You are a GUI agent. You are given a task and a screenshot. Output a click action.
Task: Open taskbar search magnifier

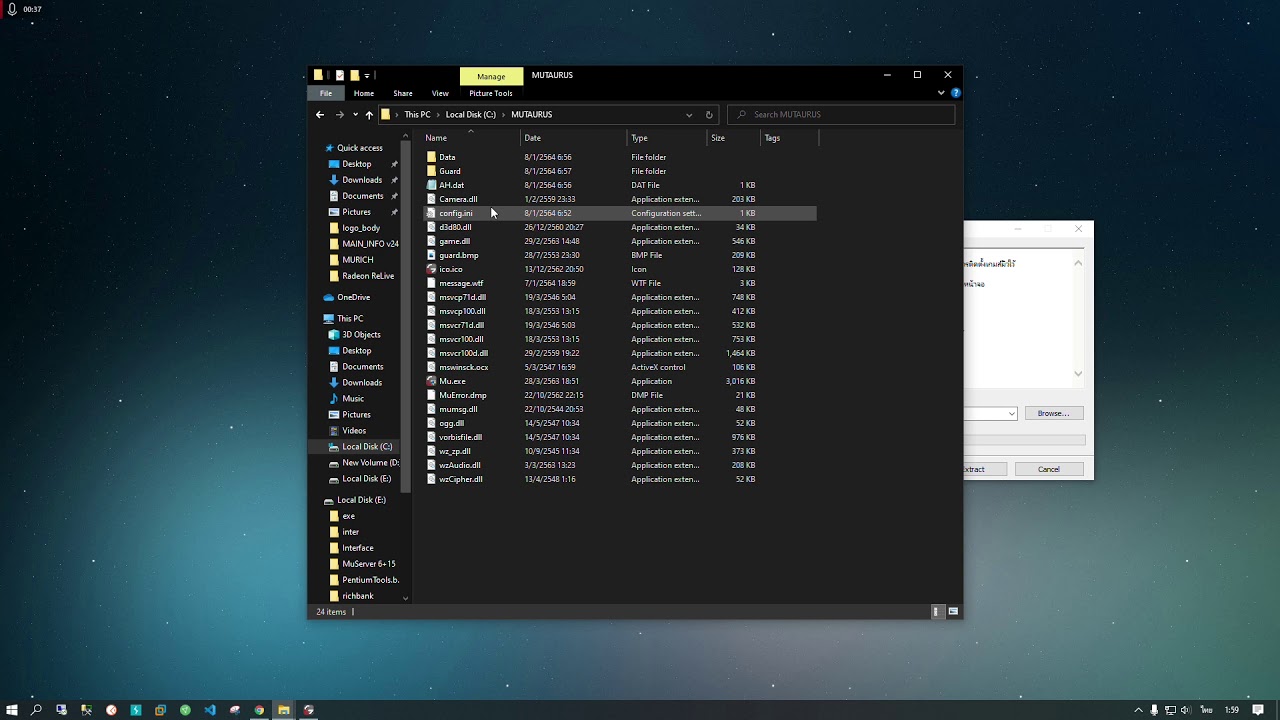coord(36,710)
